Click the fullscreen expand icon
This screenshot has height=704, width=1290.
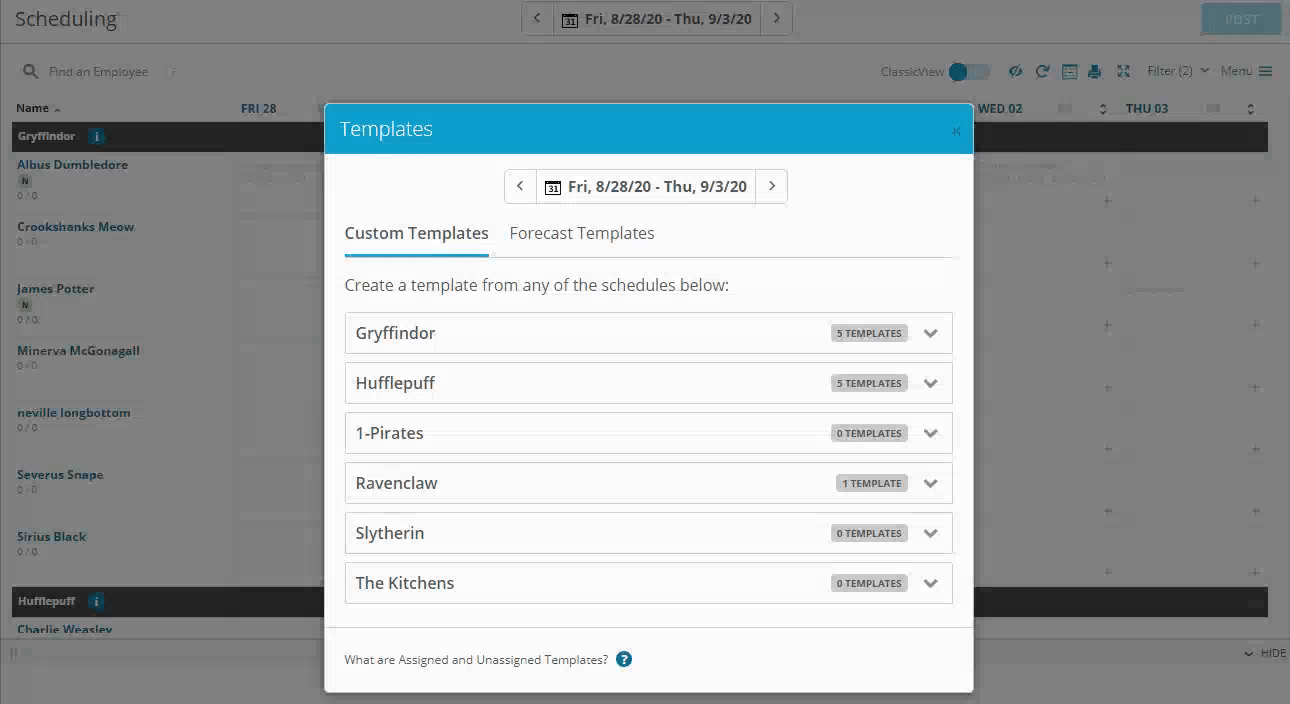click(x=1123, y=71)
